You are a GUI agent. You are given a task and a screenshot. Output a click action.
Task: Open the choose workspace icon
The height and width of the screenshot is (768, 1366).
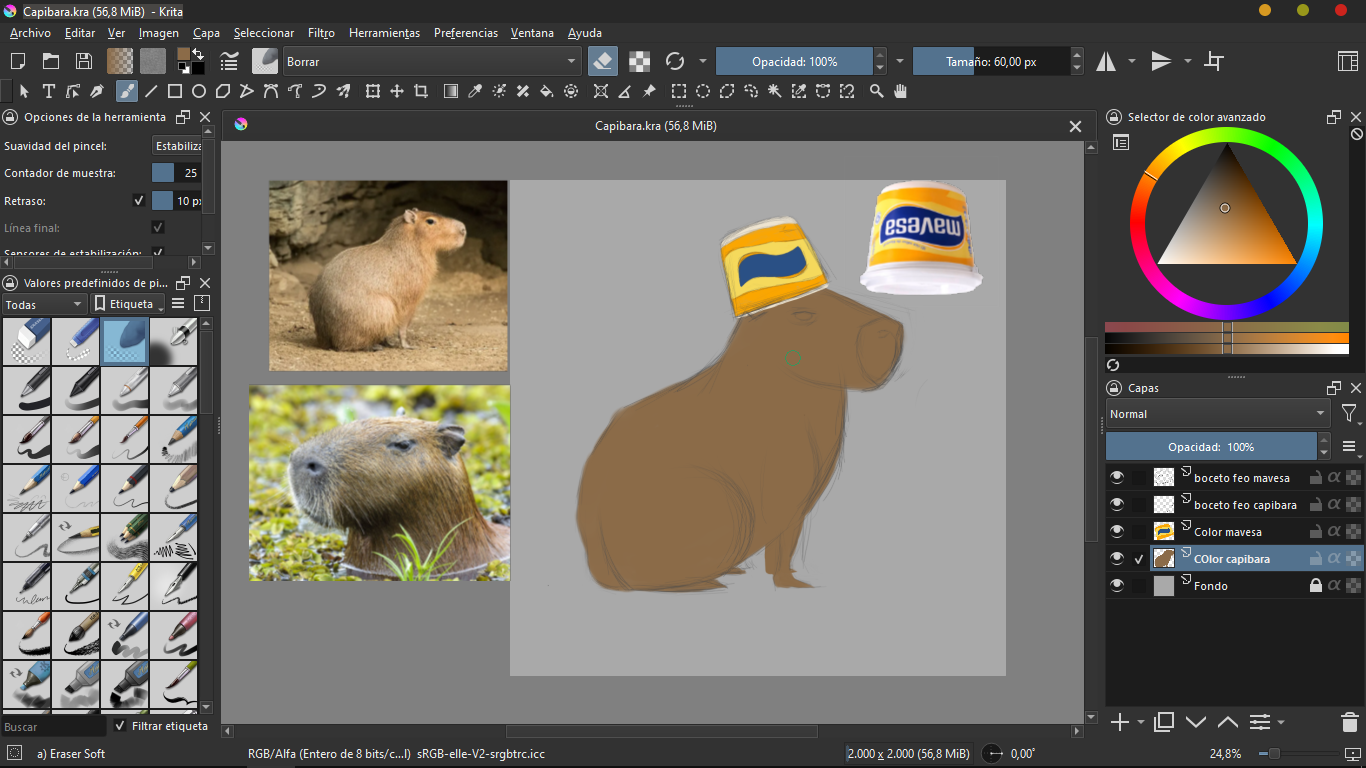pyautogui.click(x=1348, y=61)
